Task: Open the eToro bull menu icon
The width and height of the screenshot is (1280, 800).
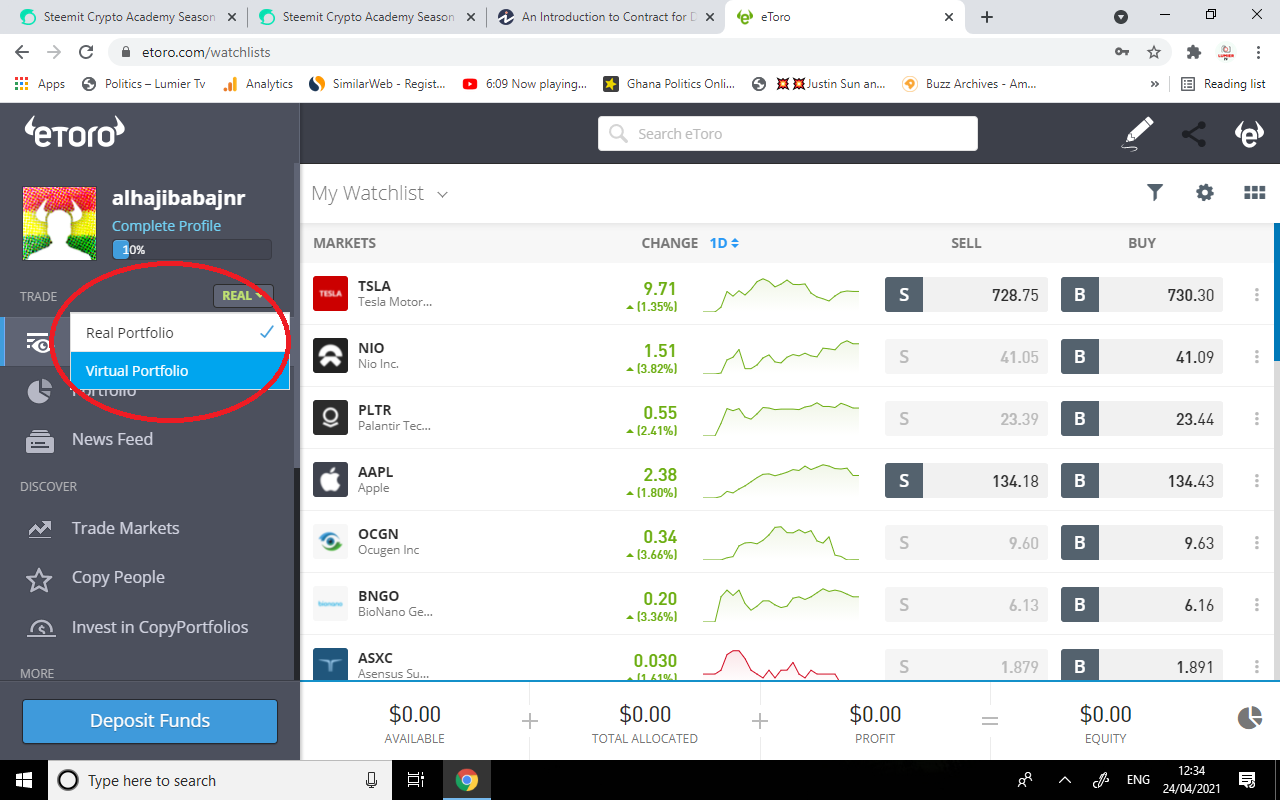Action: tap(1249, 134)
